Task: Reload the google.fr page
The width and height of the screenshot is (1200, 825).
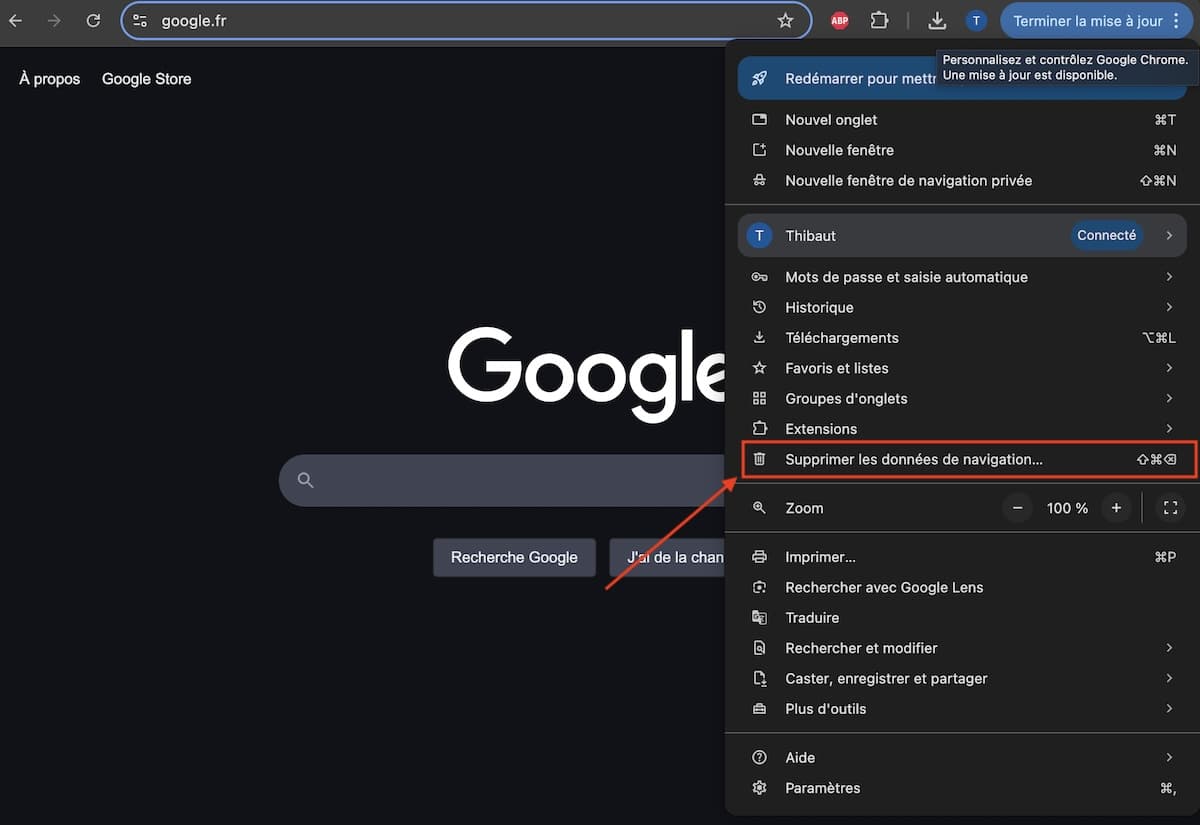Action: coord(93,20)
